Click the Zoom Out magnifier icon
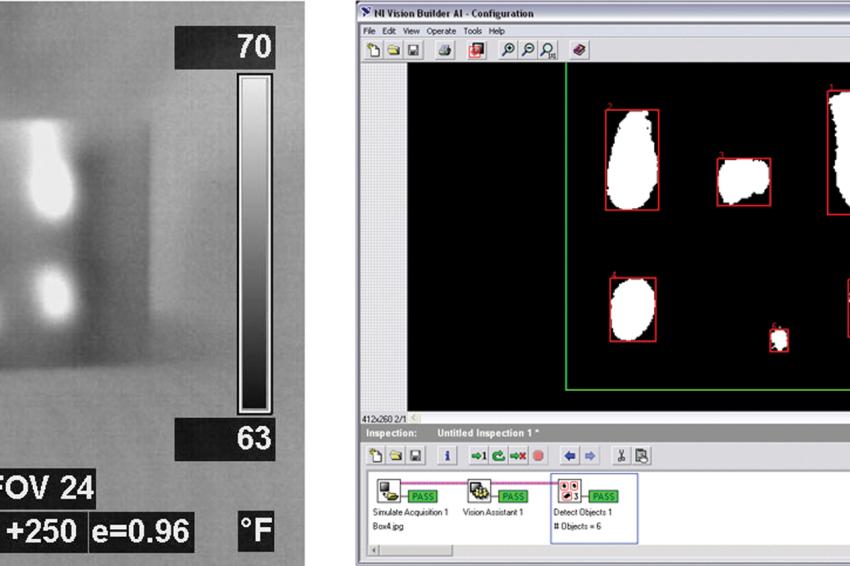The width and height of the screenshot is (850, 566). click(527, 50)
